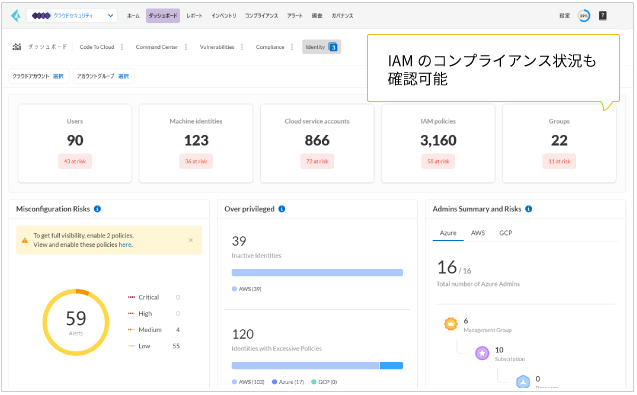637x395 pixels.
Task: Open the コンプライアンス menu
Action: click(x=262, y=15)
